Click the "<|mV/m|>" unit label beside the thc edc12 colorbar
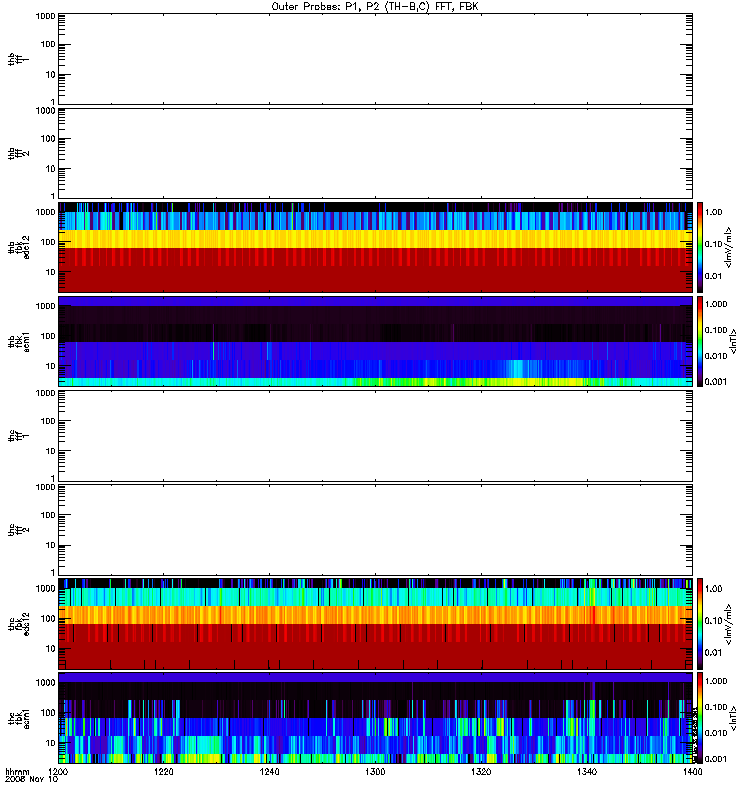 (729, 624)
